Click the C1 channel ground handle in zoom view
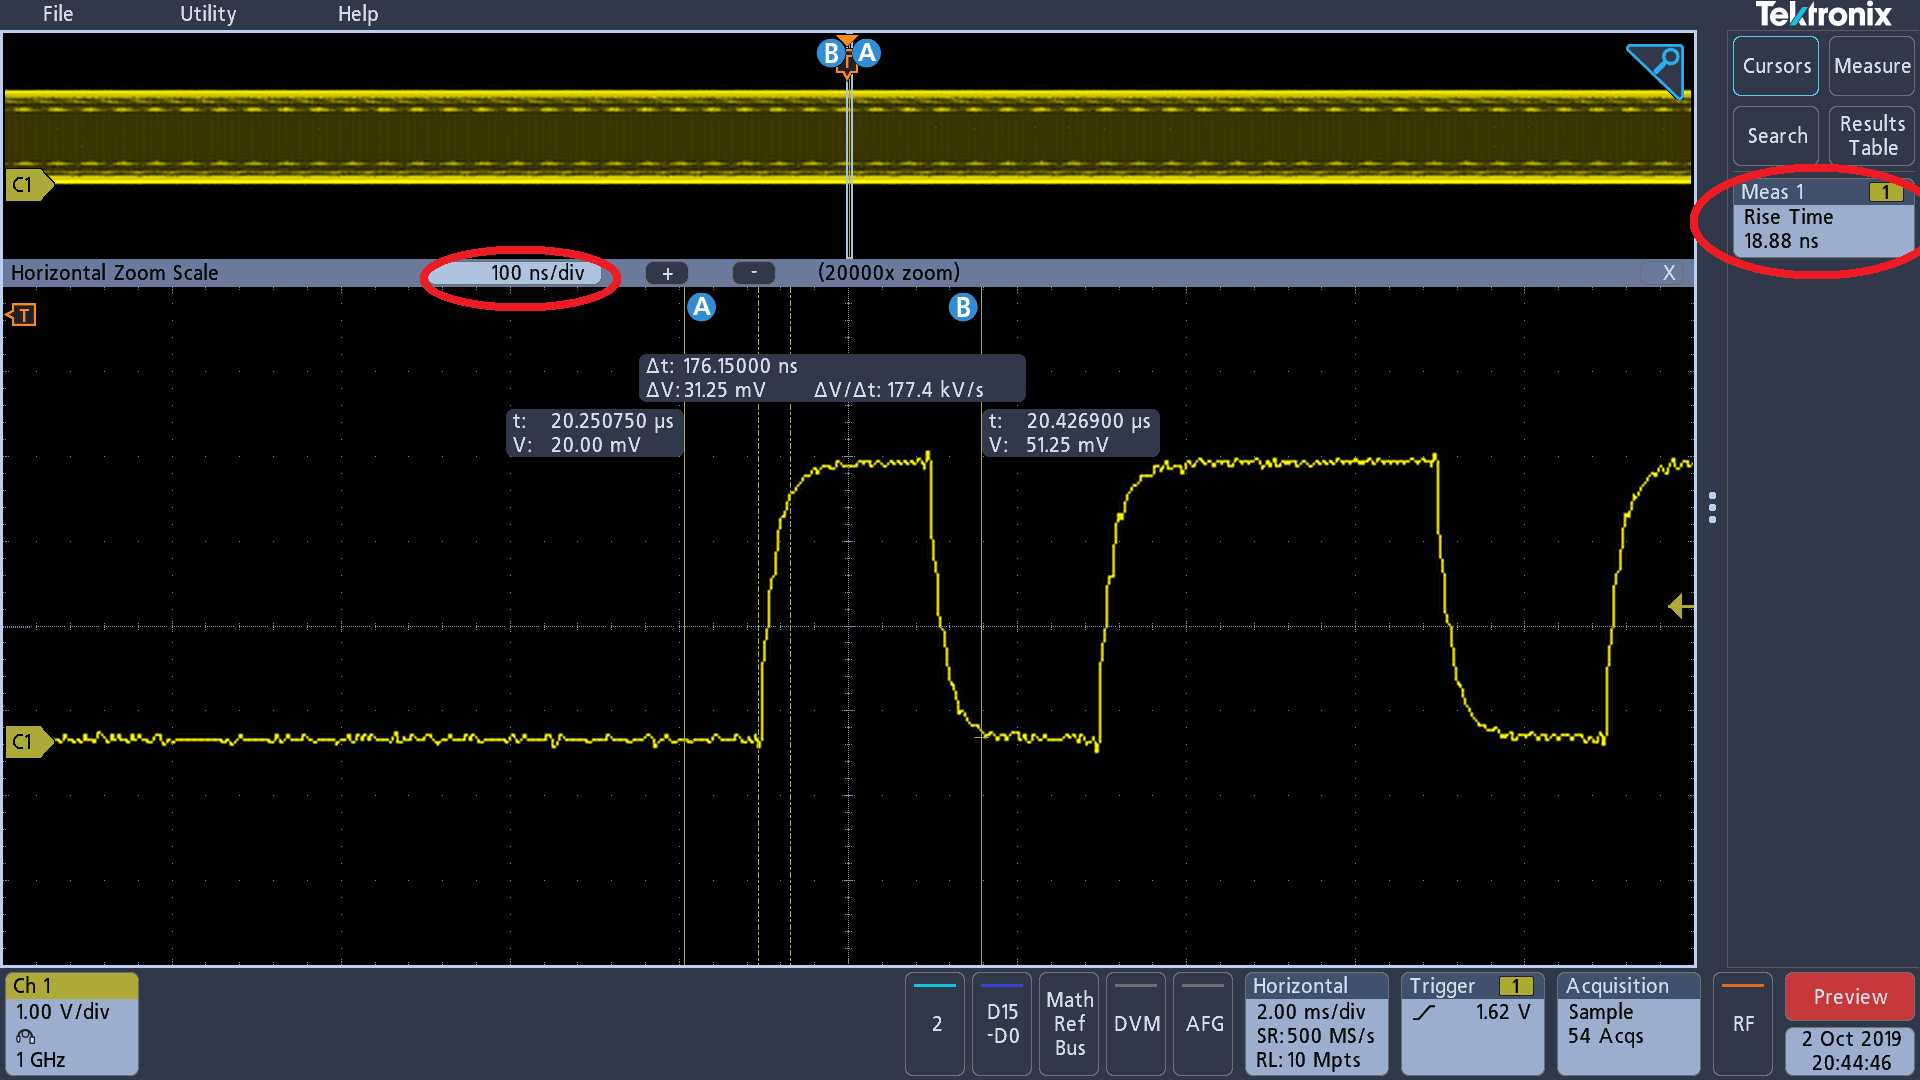 click(26, 741)
